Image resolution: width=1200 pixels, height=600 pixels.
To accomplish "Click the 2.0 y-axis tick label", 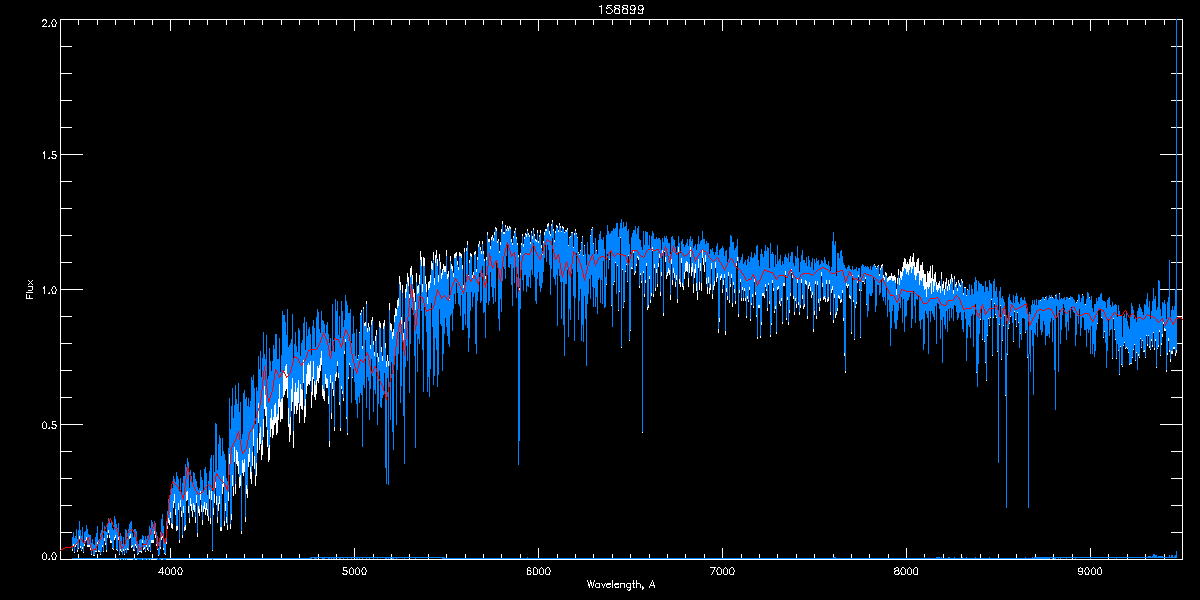I will click(49, 22).
